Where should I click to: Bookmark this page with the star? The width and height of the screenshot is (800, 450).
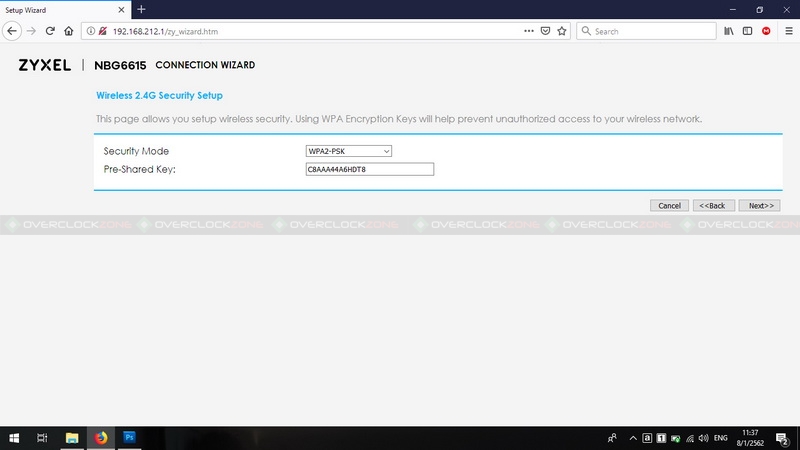562,31
